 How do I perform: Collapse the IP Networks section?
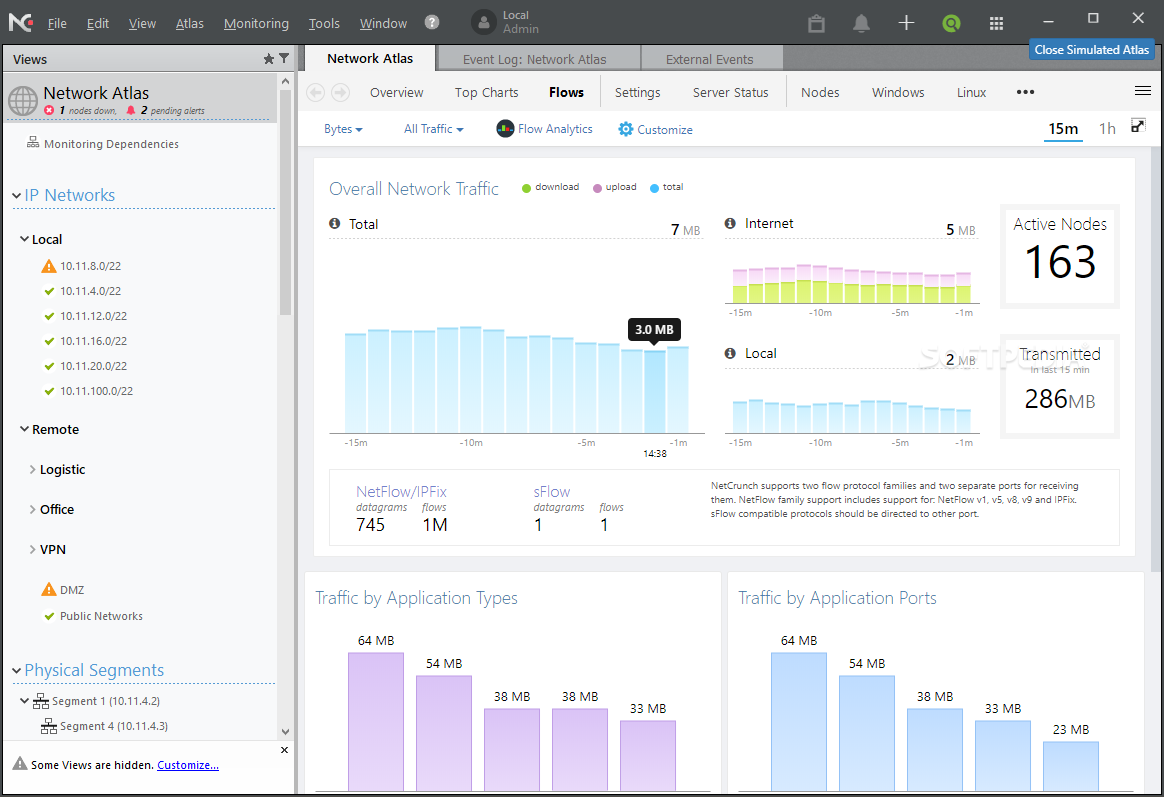(16, 195)
